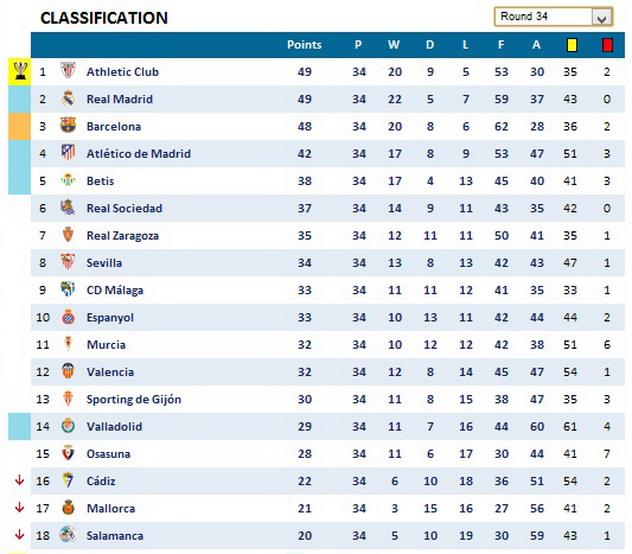632x554 pixels.
Task: Click the orange zone marker beside Barcelona
Action: point(19,126)
